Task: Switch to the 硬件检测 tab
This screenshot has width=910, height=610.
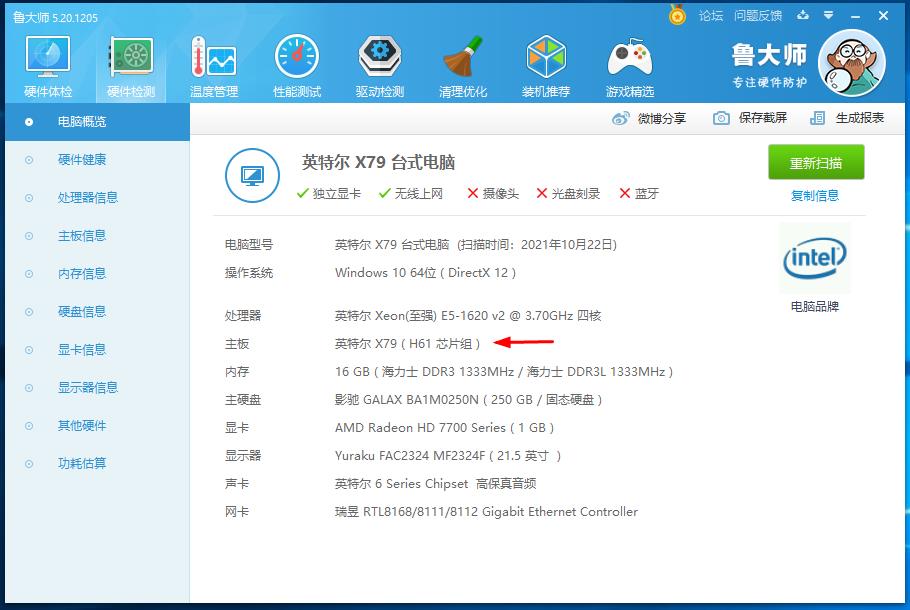Action: pos(130,64)
